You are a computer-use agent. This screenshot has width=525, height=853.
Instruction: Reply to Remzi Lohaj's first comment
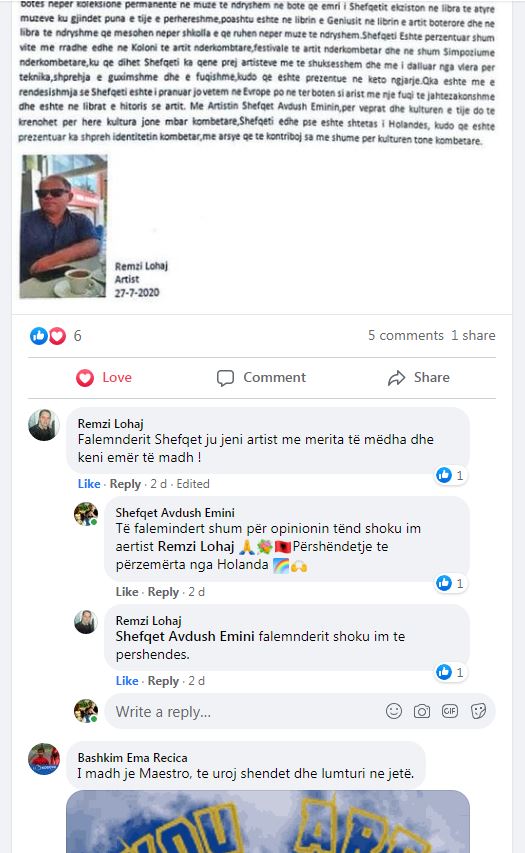(x=125, y=484)
